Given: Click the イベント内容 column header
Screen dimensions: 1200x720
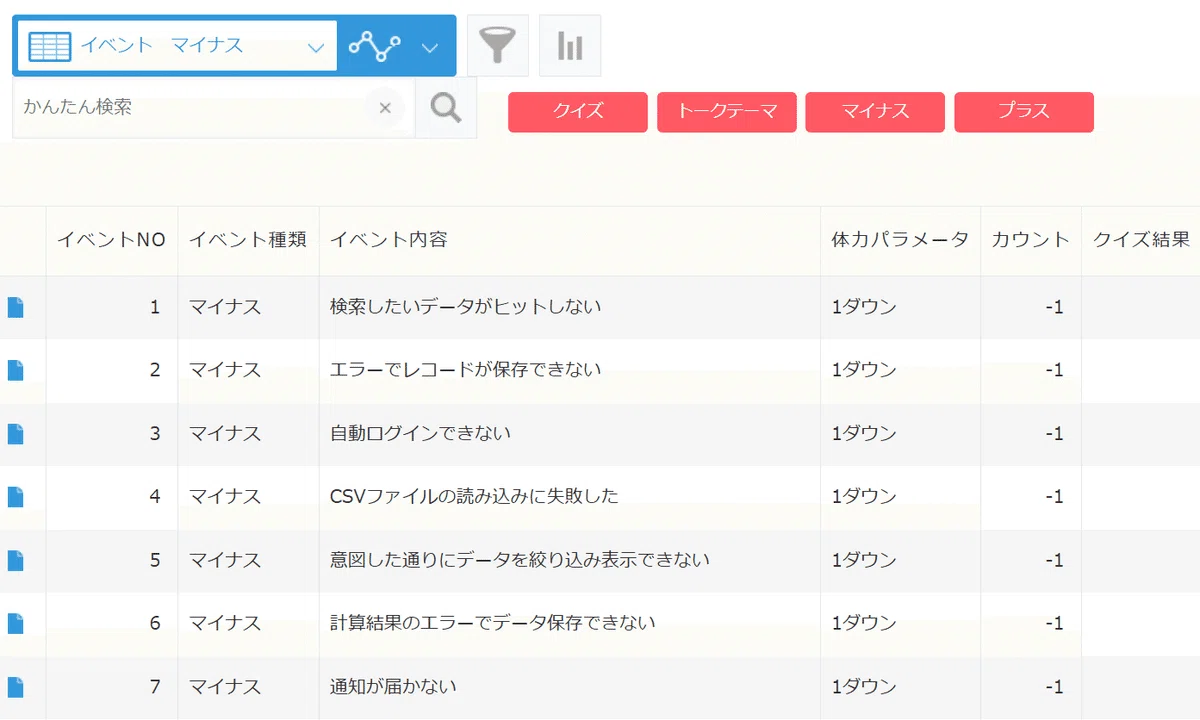Looking at the screenshot, I should click(x=570, y=240).
